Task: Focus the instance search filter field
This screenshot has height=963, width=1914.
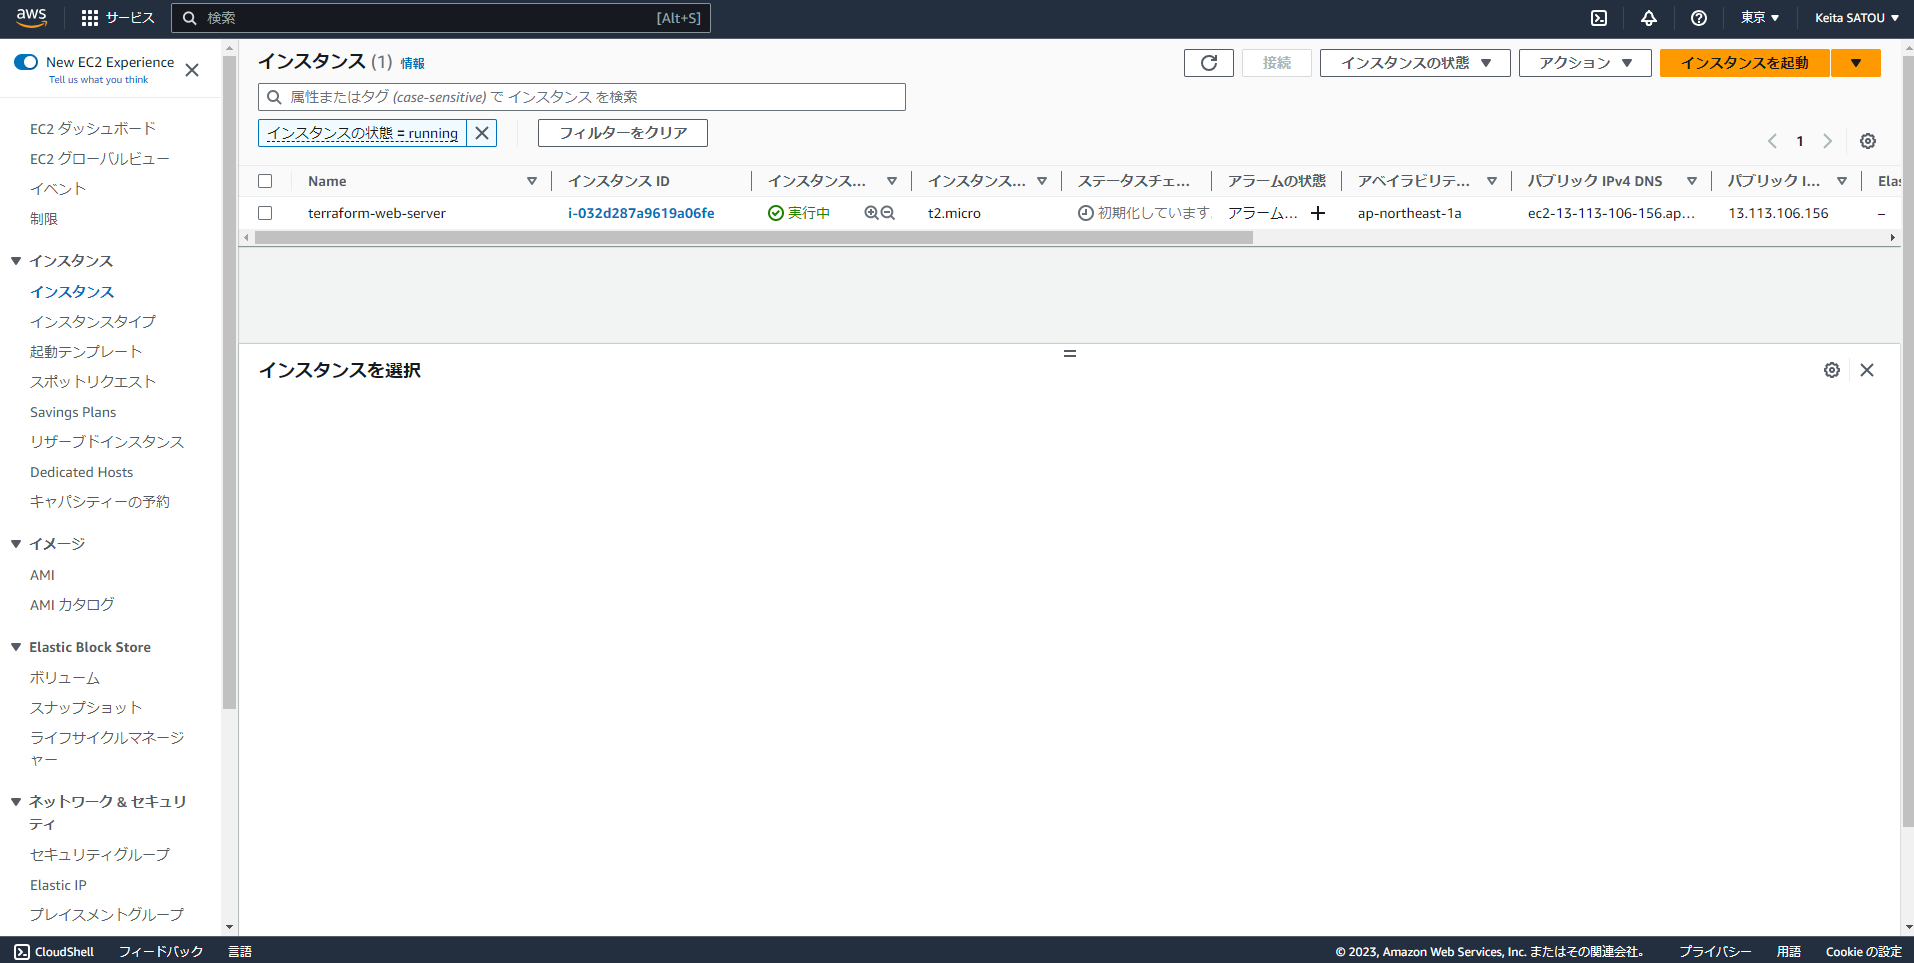Action: [582, 97]
